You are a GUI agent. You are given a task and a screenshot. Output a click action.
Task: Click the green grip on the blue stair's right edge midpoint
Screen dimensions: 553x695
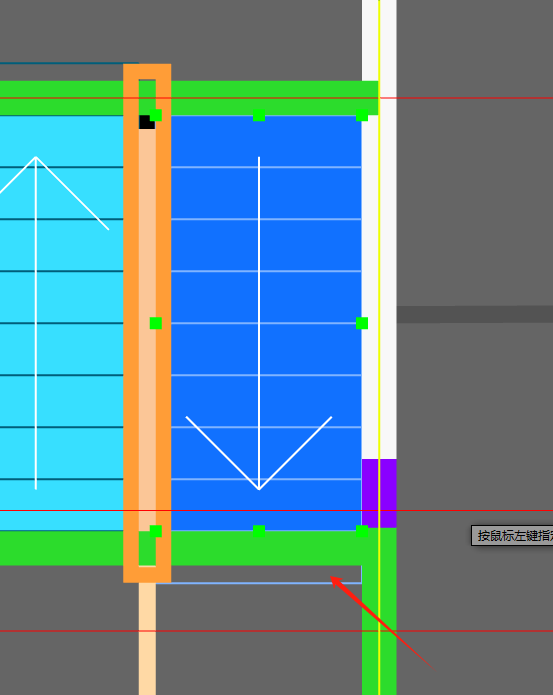click(362, 323)
